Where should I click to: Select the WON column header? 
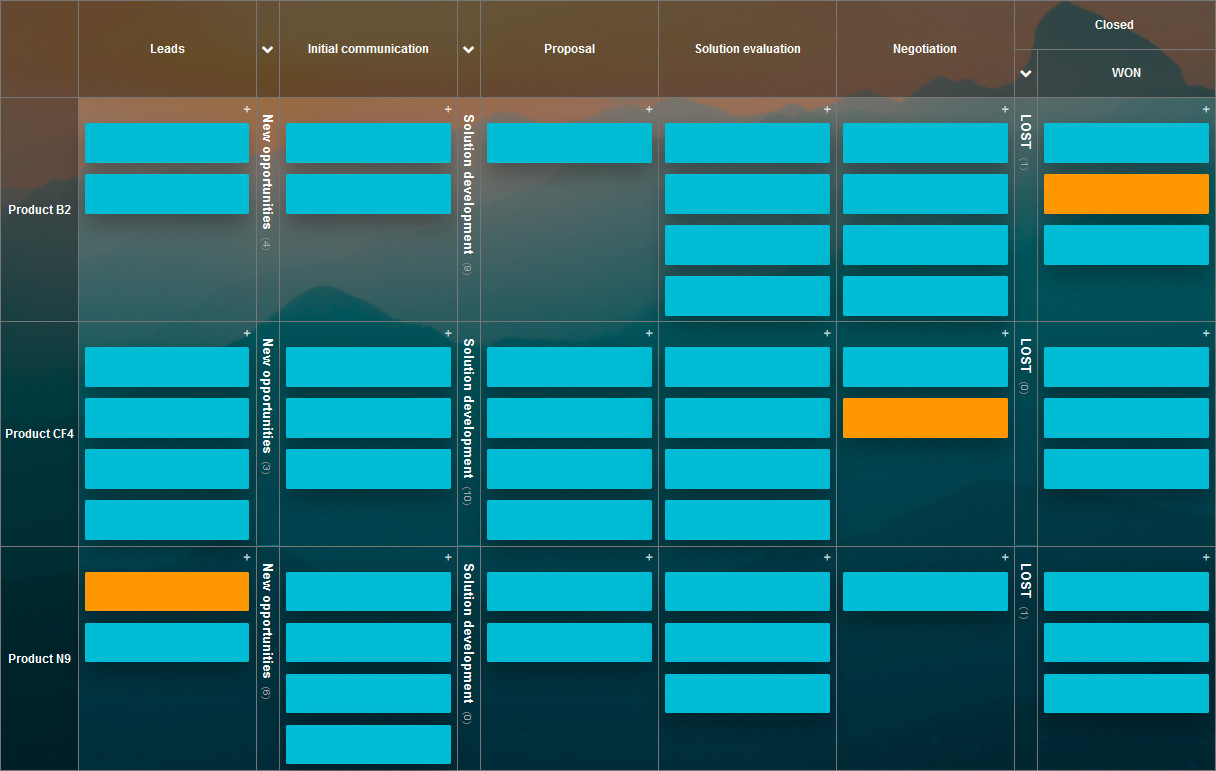[x=1126, y=72]
